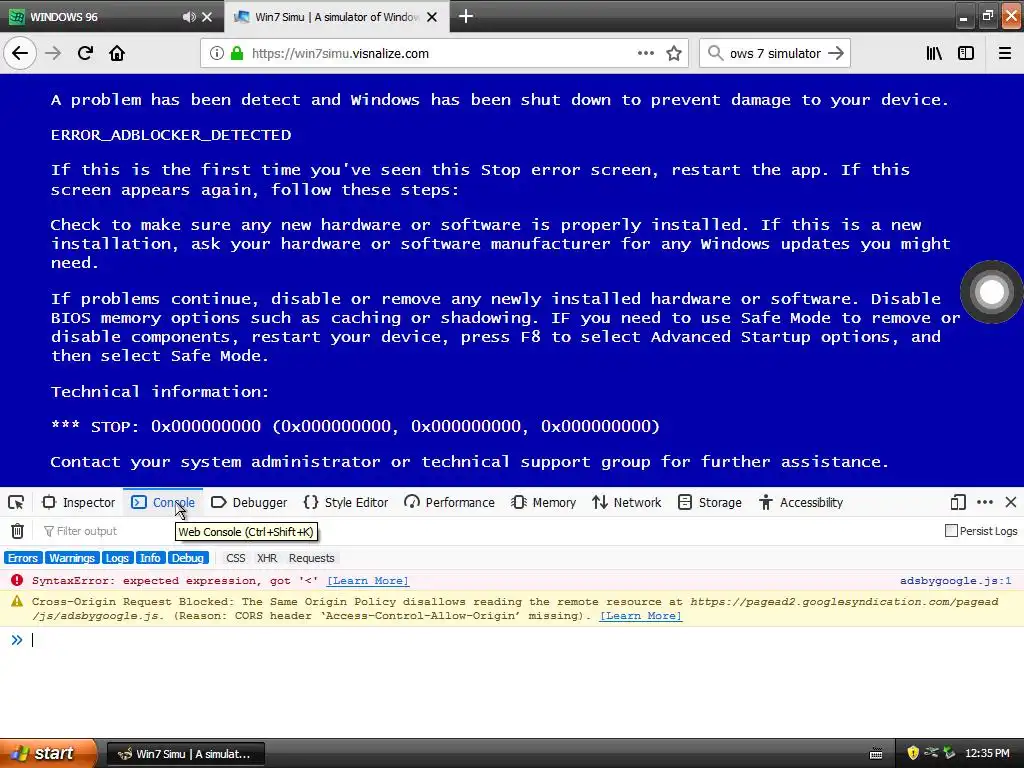
Task: Click the Technical information: heading text
Action: click(x=160, y=391)
